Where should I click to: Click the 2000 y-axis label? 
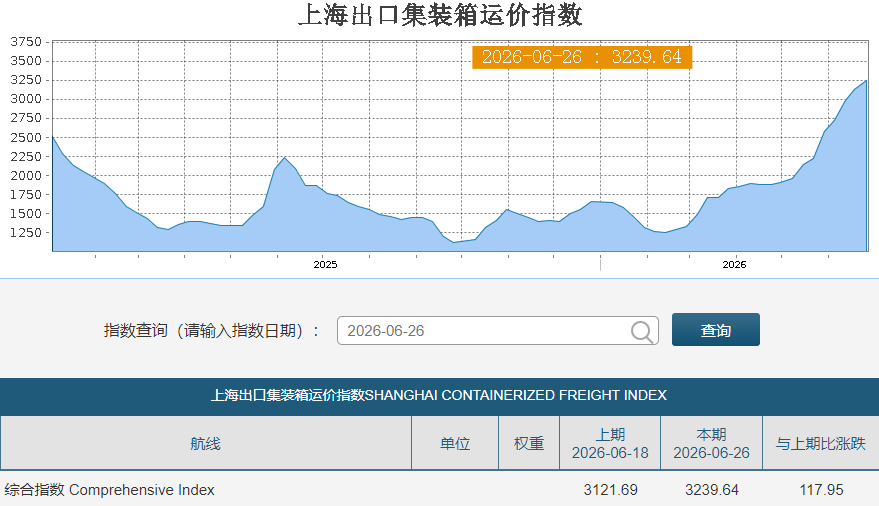(26, 175)
